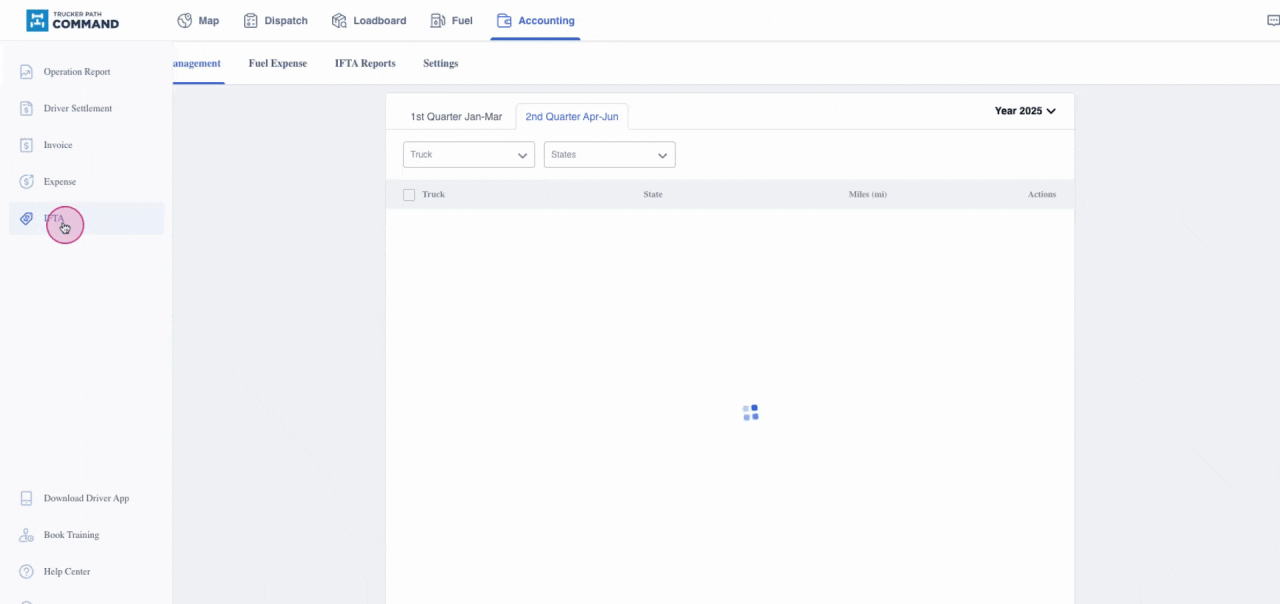Click the Accounting wallet icon
This screenshot has height=604, width=1280.
[504, 20]
